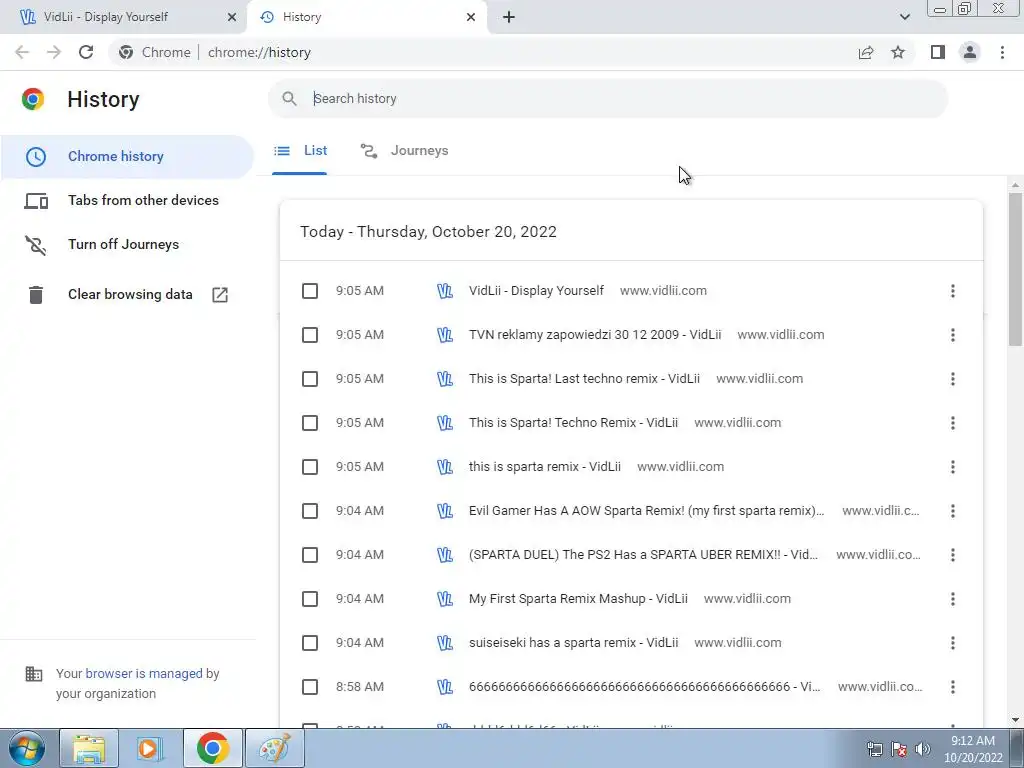Open actions menu for VidLii - Display Yourself
Screen dimensions: 1024x768
[x=953, y=291]
